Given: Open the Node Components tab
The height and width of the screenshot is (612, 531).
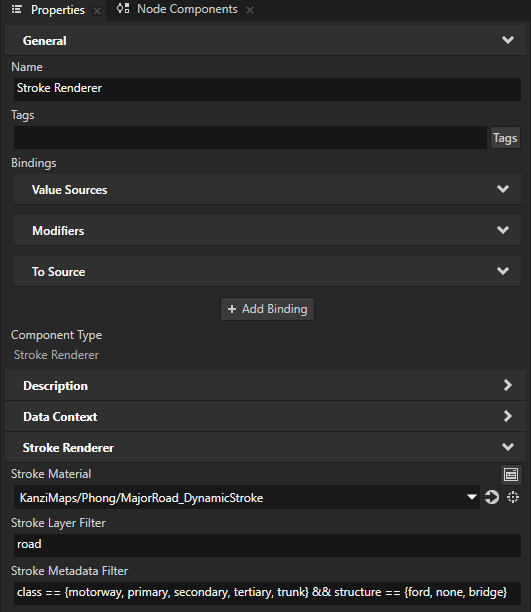Looking at the screenshot, I should 187,9.
